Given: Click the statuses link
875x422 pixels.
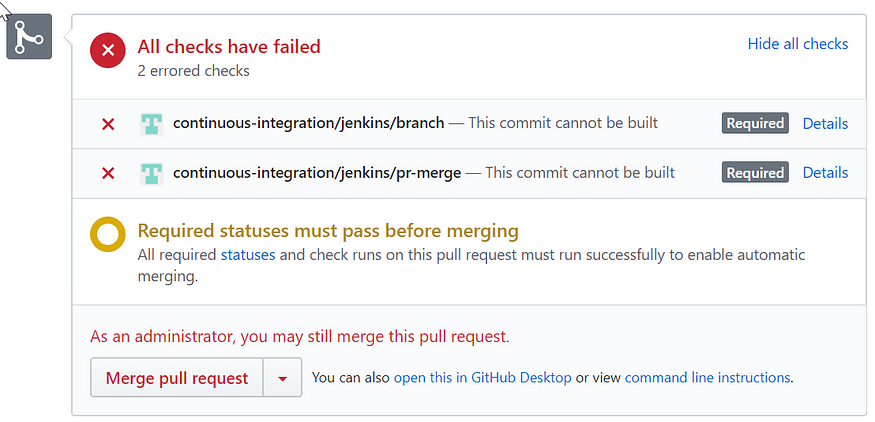Looking at the screenshot, I should (x=248, y=255).
